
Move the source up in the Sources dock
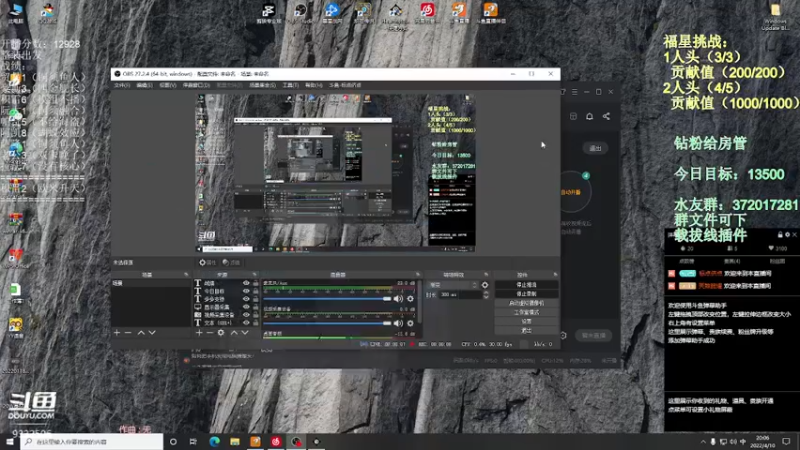[x=234, y=333]
